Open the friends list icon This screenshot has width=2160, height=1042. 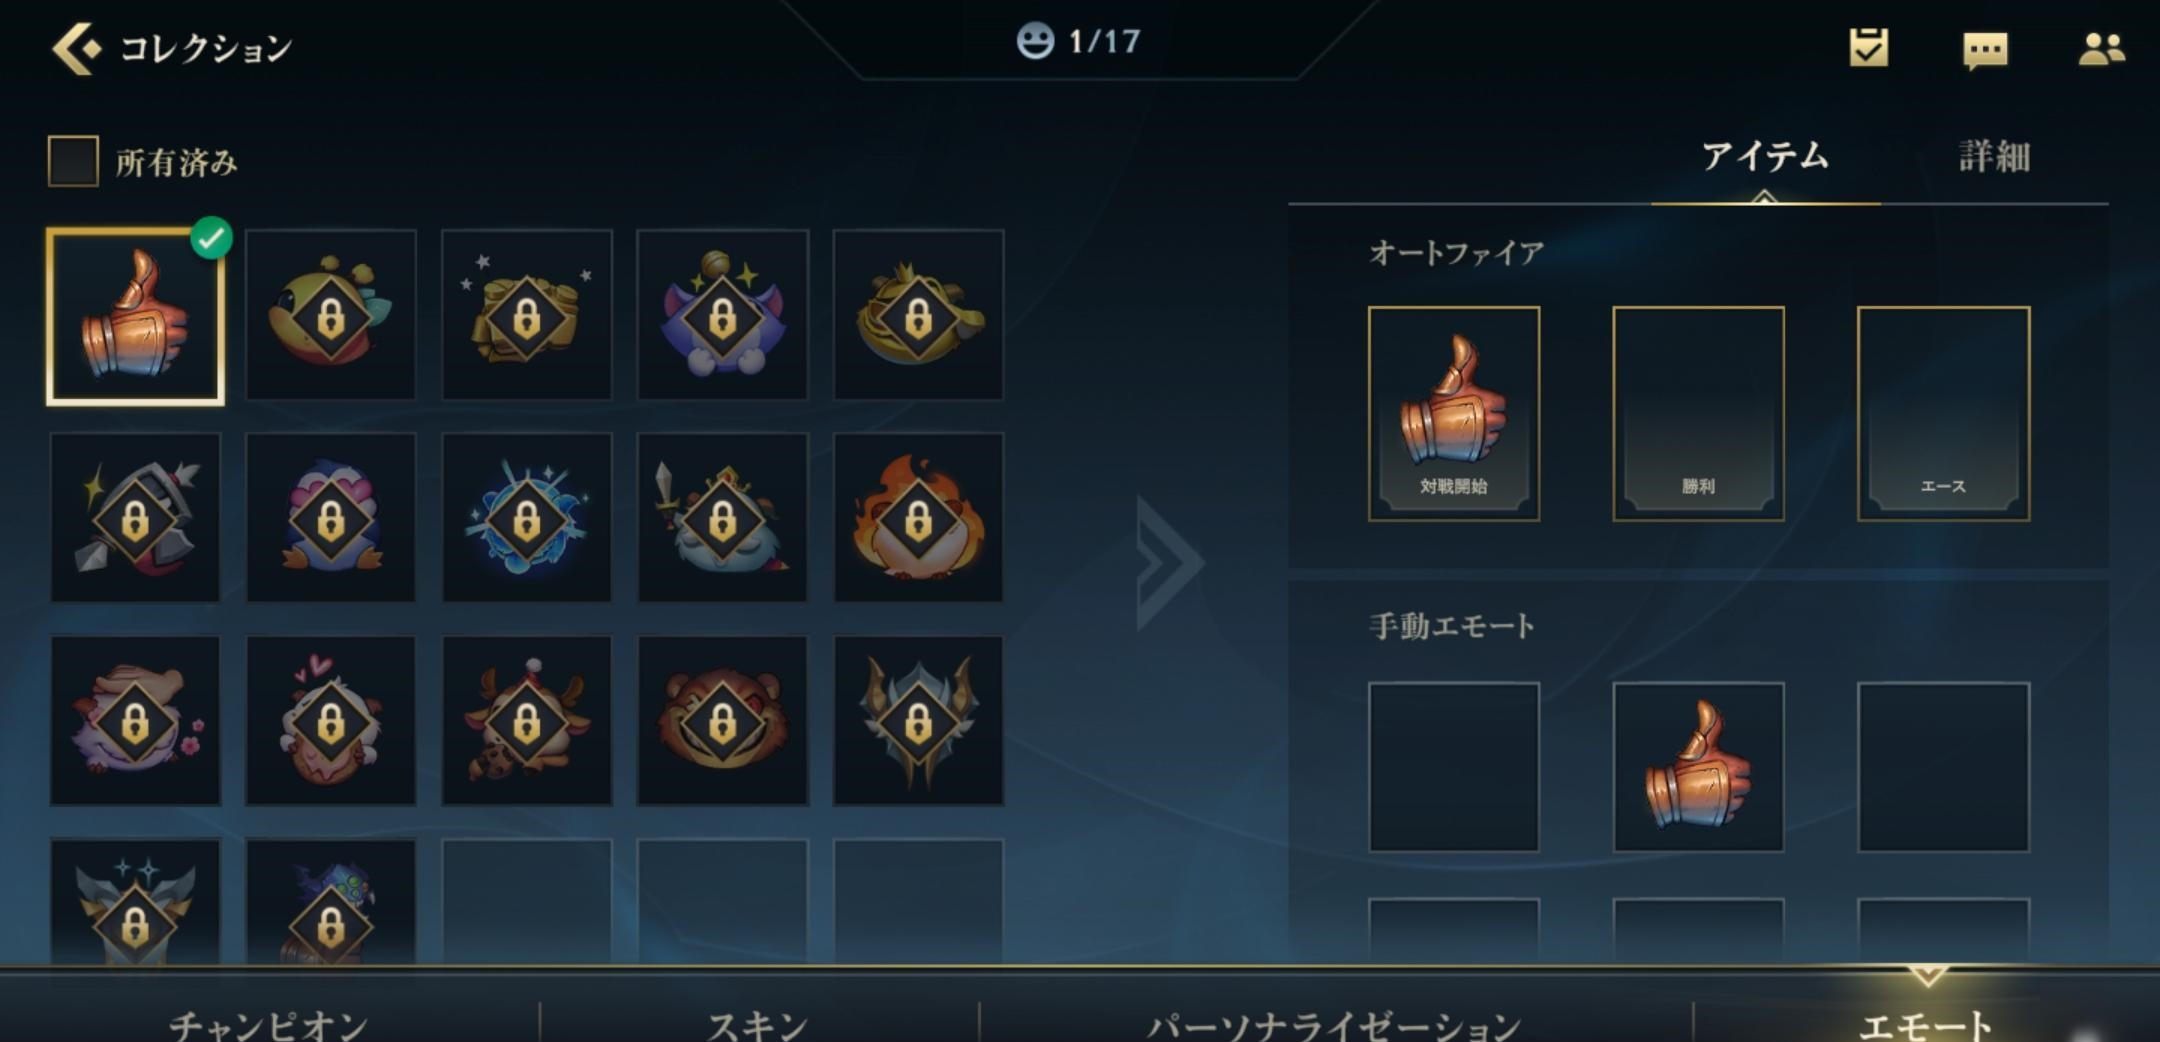click(2101, 48)
